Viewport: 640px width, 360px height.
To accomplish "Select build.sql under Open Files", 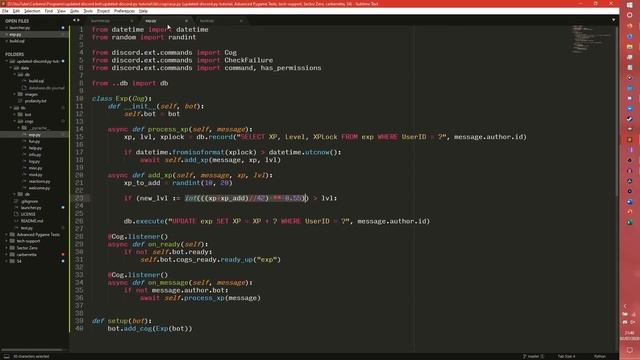I will click(17, 41).
